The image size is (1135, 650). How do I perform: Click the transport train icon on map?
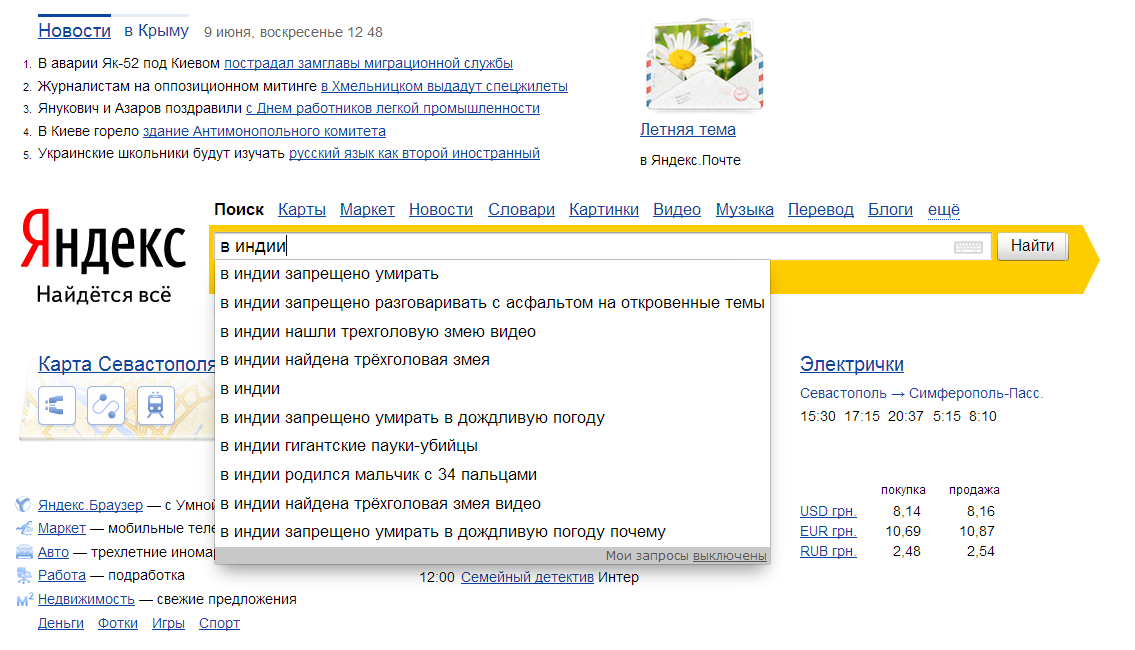point(155,405)
